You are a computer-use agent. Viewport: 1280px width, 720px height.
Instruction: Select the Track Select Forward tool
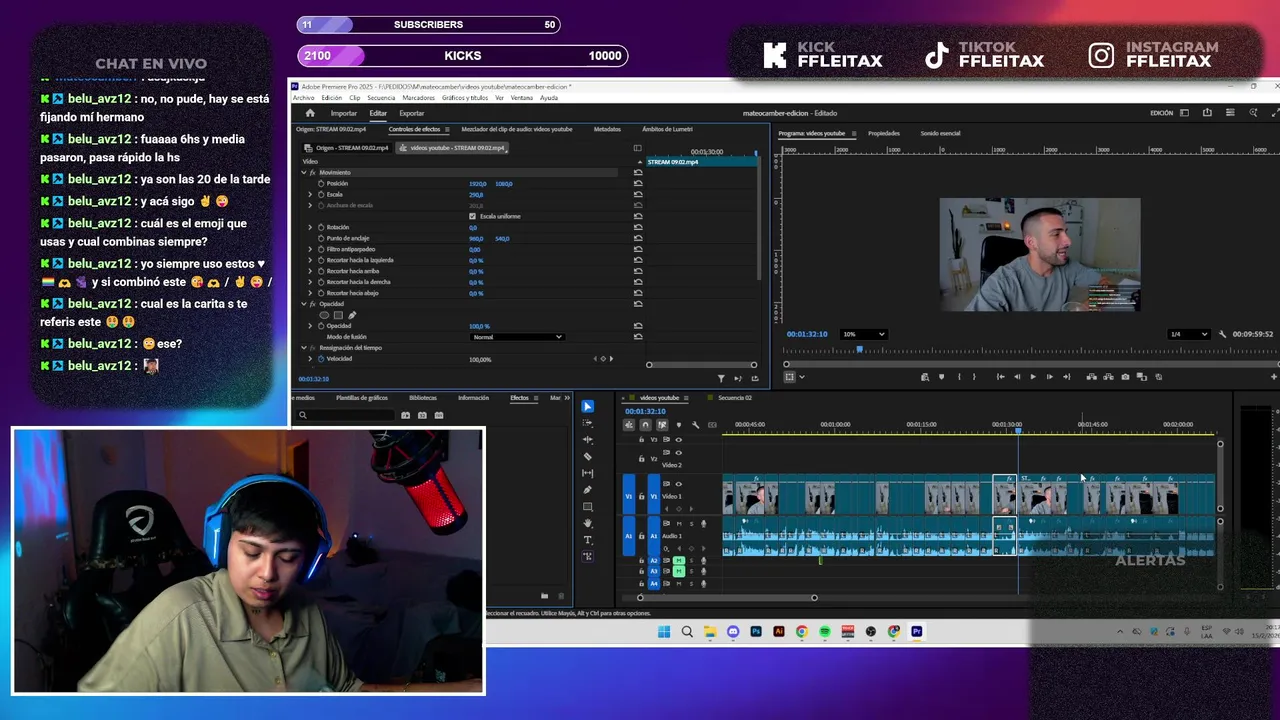click(588, 423)
